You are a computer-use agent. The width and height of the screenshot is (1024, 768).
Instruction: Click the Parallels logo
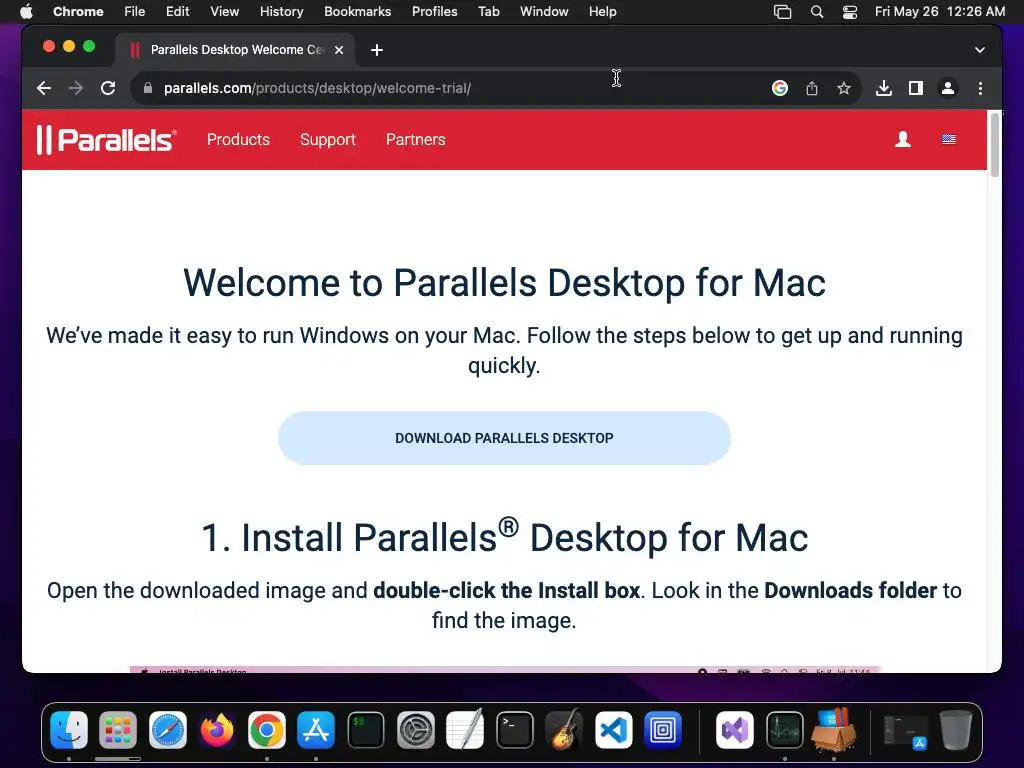click(x=106, y=140)
